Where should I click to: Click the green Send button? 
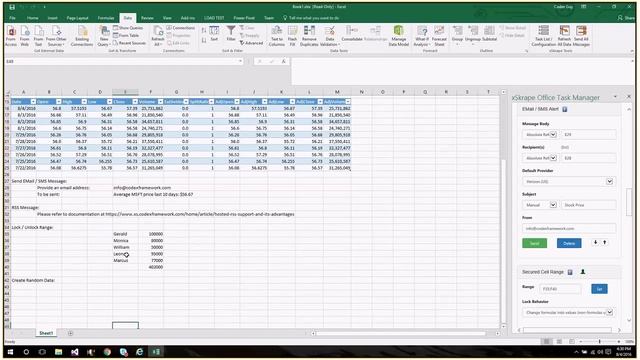click(x=534, y=243)
